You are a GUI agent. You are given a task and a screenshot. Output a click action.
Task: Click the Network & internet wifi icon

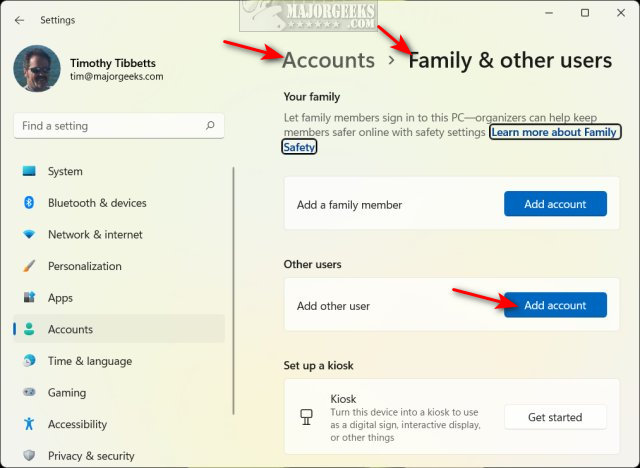click(x=29, y=235)
